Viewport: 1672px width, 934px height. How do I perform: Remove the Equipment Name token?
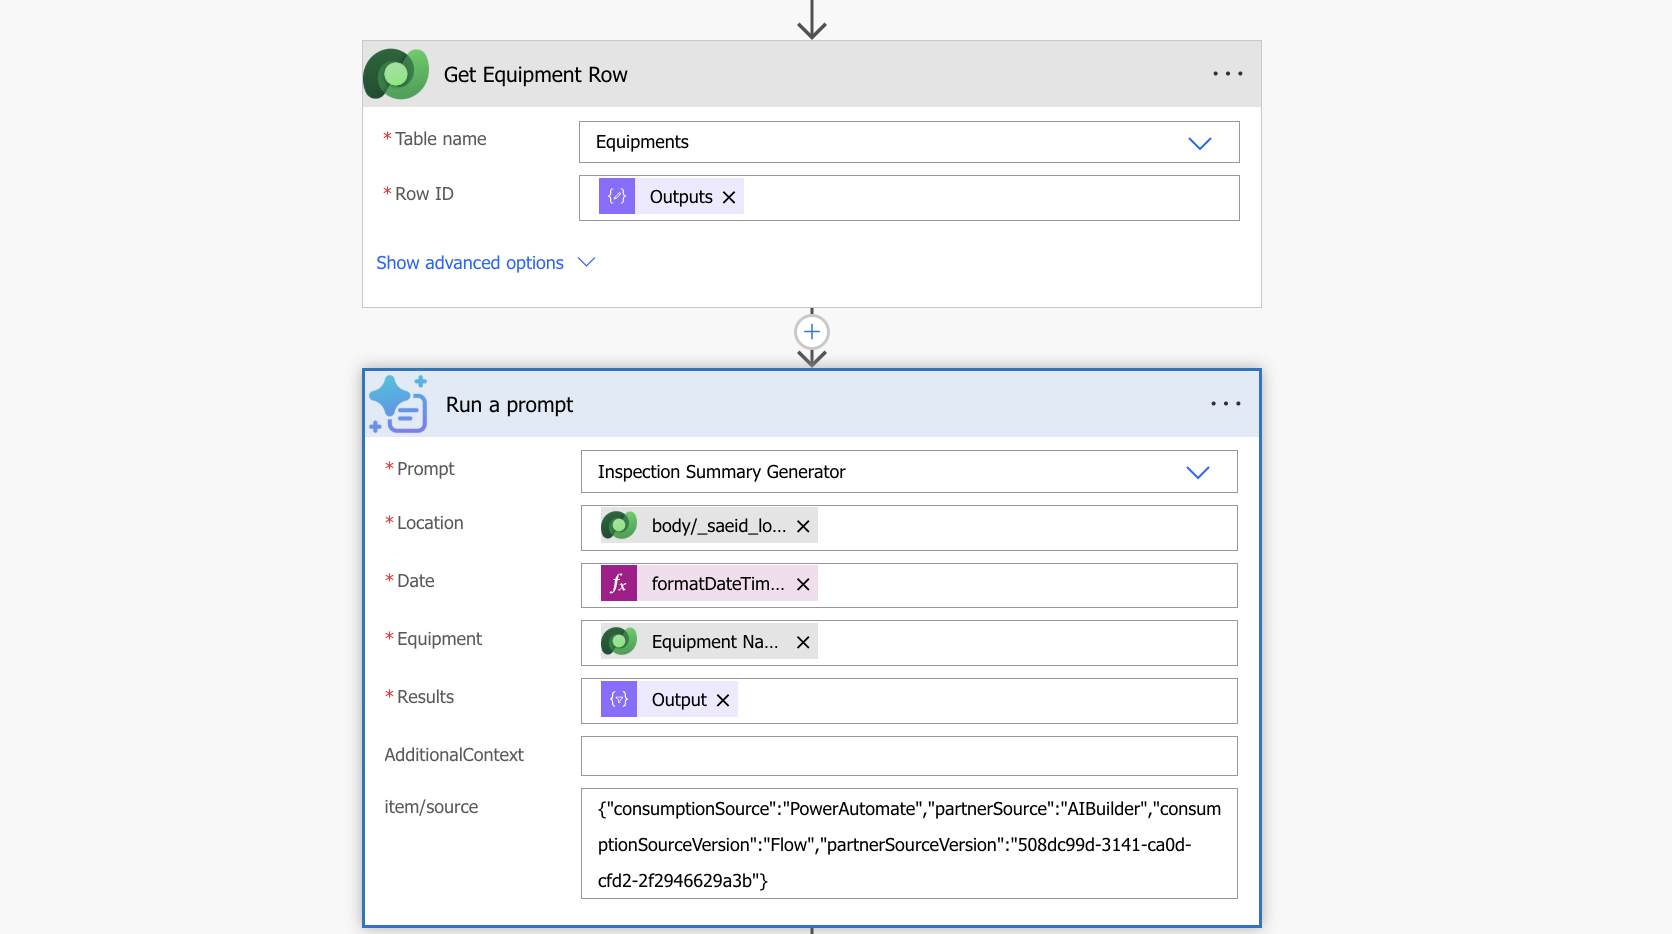click(803, 642)
